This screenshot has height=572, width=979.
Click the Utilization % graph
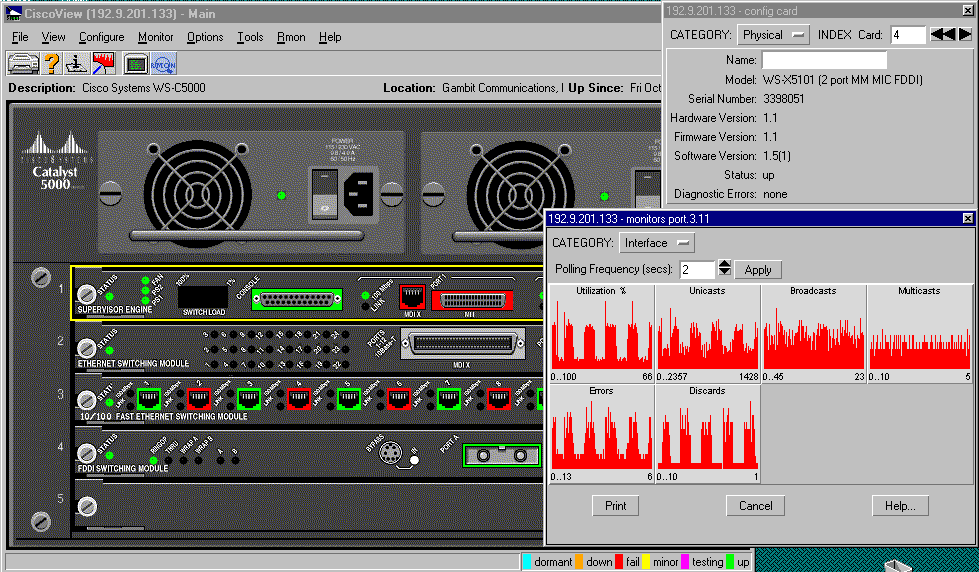(601, 333)
